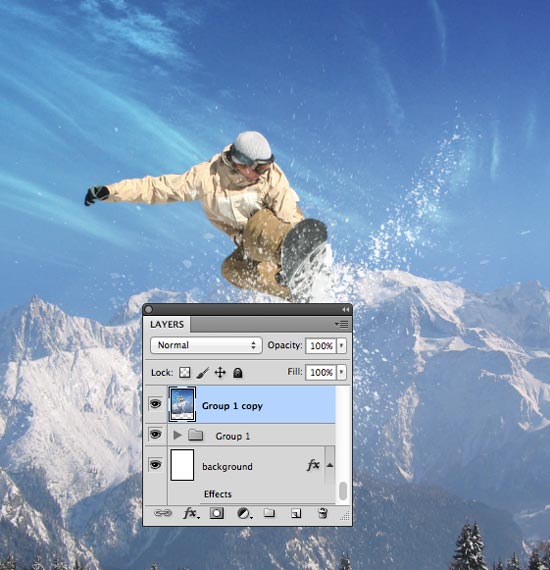The image size is (550, 570).
Task: Hide the Group 1 copy layer
Action: [156, 404]
